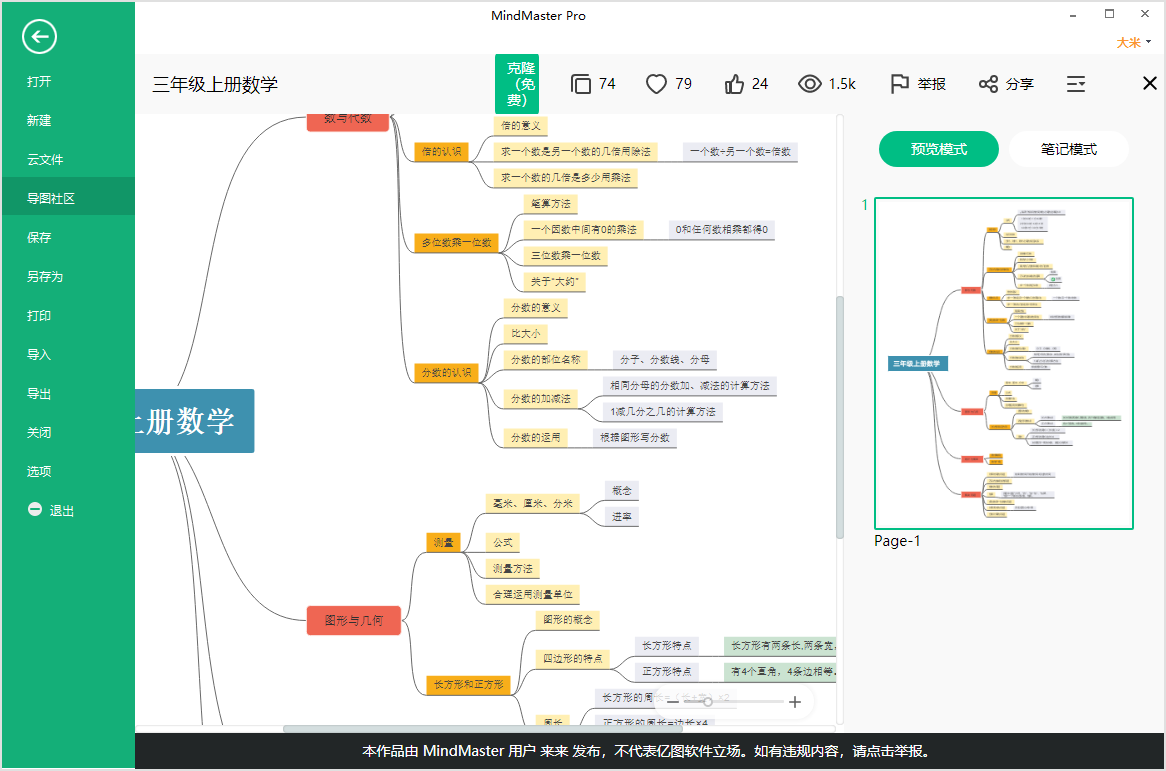Image resolution: width=1166 pixels, height=771 pixels.
Task: Select 关闭 in the left menu
Action: [x=68, y=432]
